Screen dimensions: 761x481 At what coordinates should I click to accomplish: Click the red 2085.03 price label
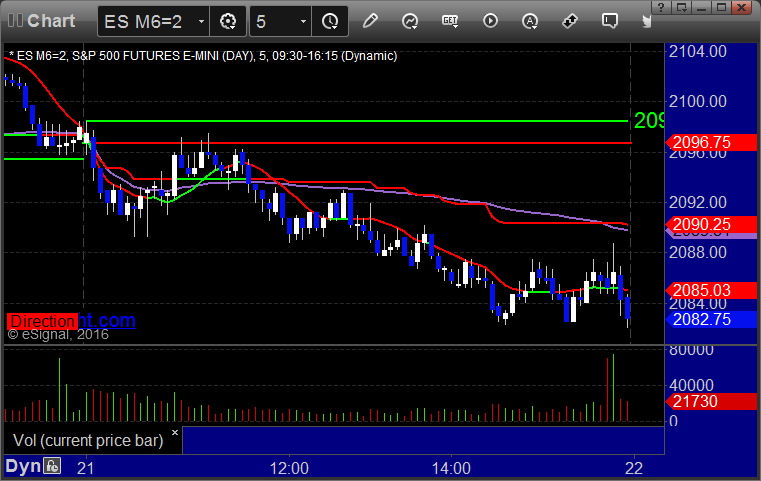711,290
